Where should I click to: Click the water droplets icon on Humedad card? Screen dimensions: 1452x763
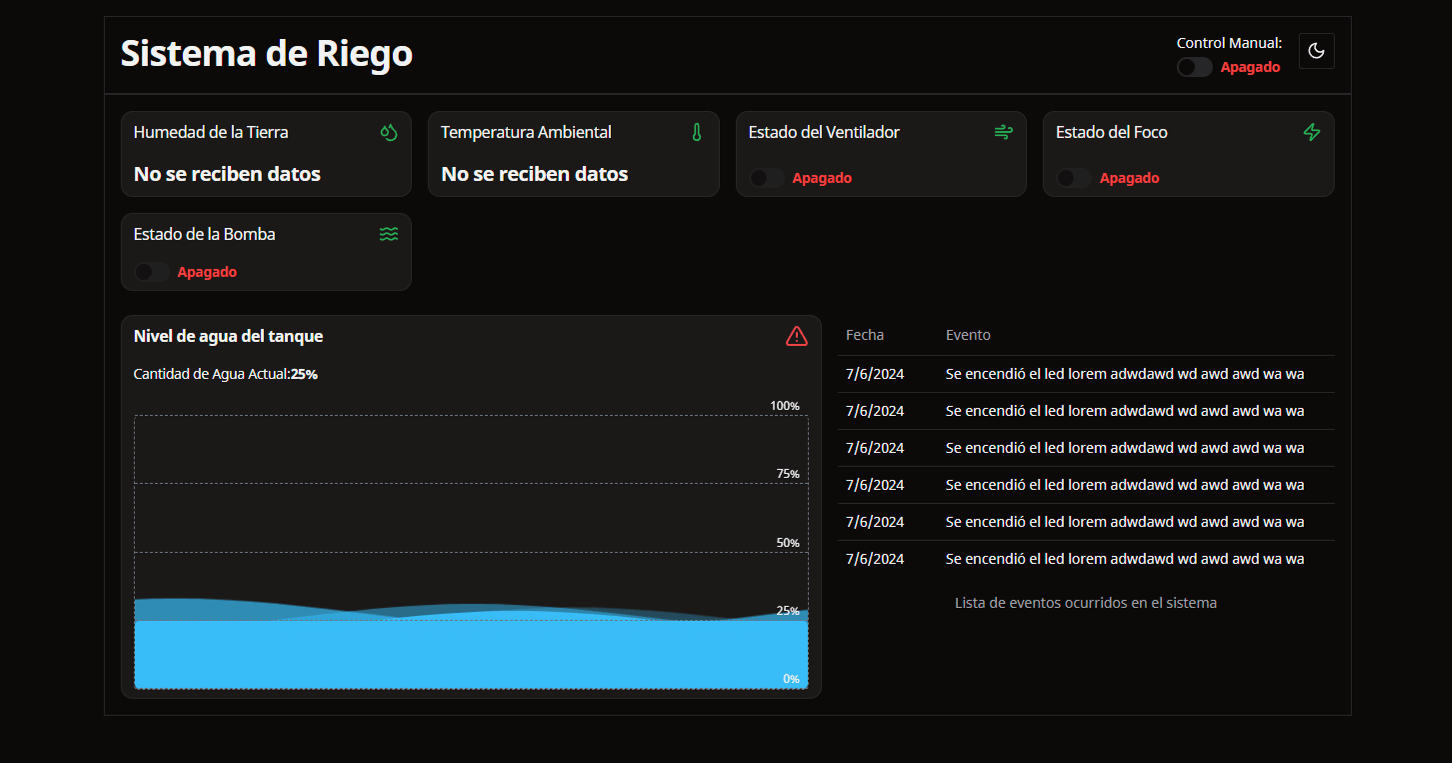tap(389, 132)
